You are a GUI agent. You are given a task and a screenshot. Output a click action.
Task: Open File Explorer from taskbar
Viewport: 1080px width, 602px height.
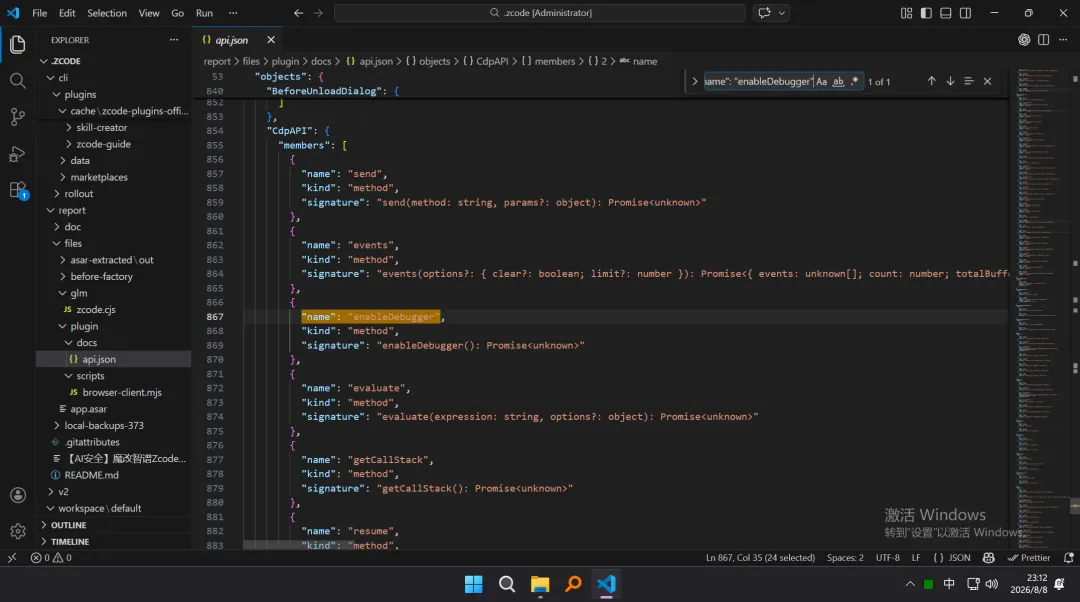coord(540,584)
